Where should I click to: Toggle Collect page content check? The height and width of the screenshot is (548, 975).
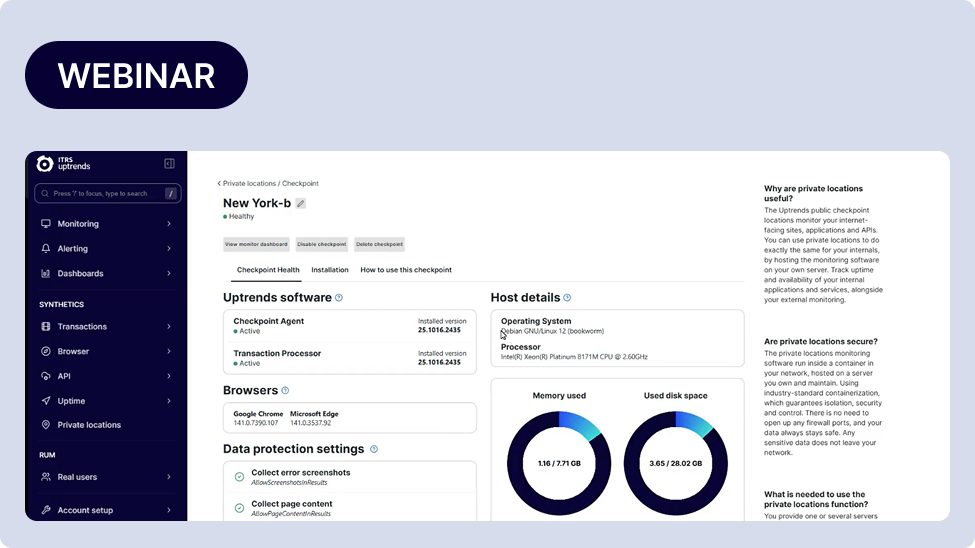239,508
